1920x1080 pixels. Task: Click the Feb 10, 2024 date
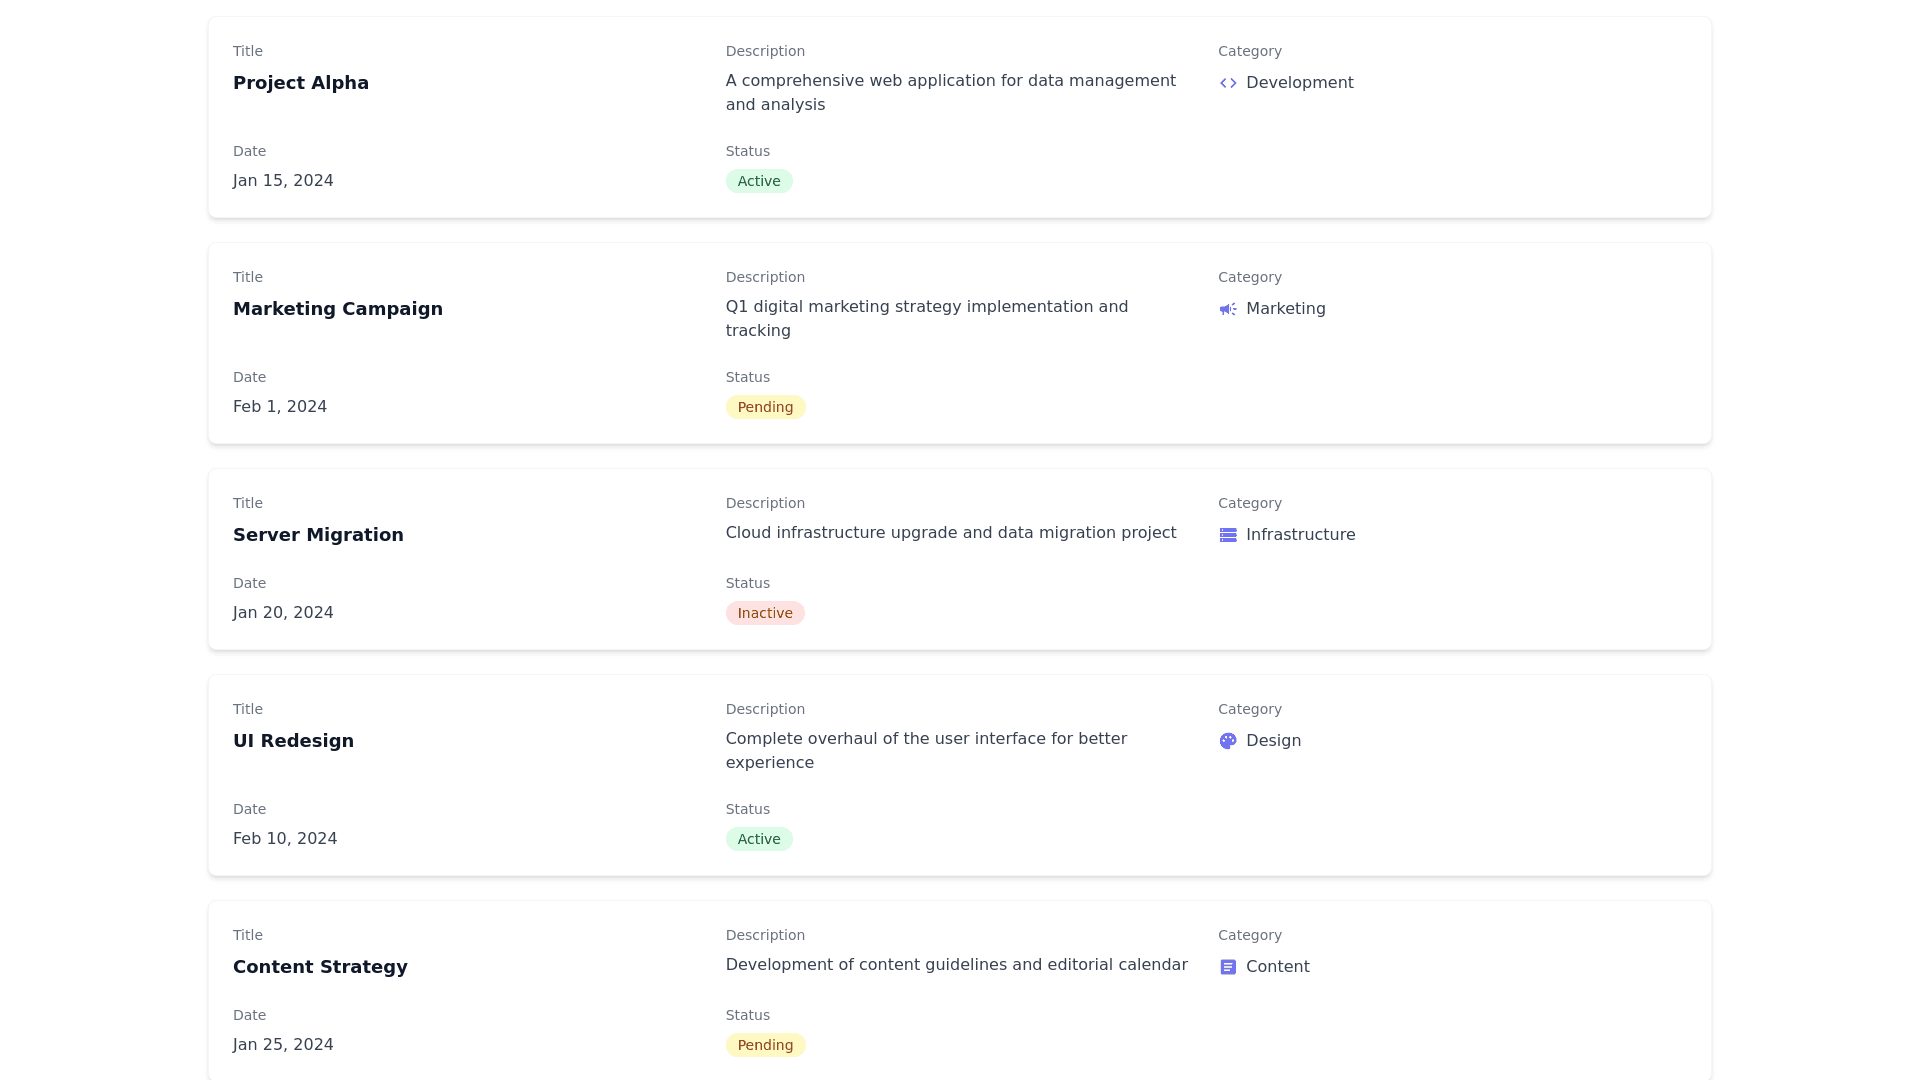coord(285,839)
